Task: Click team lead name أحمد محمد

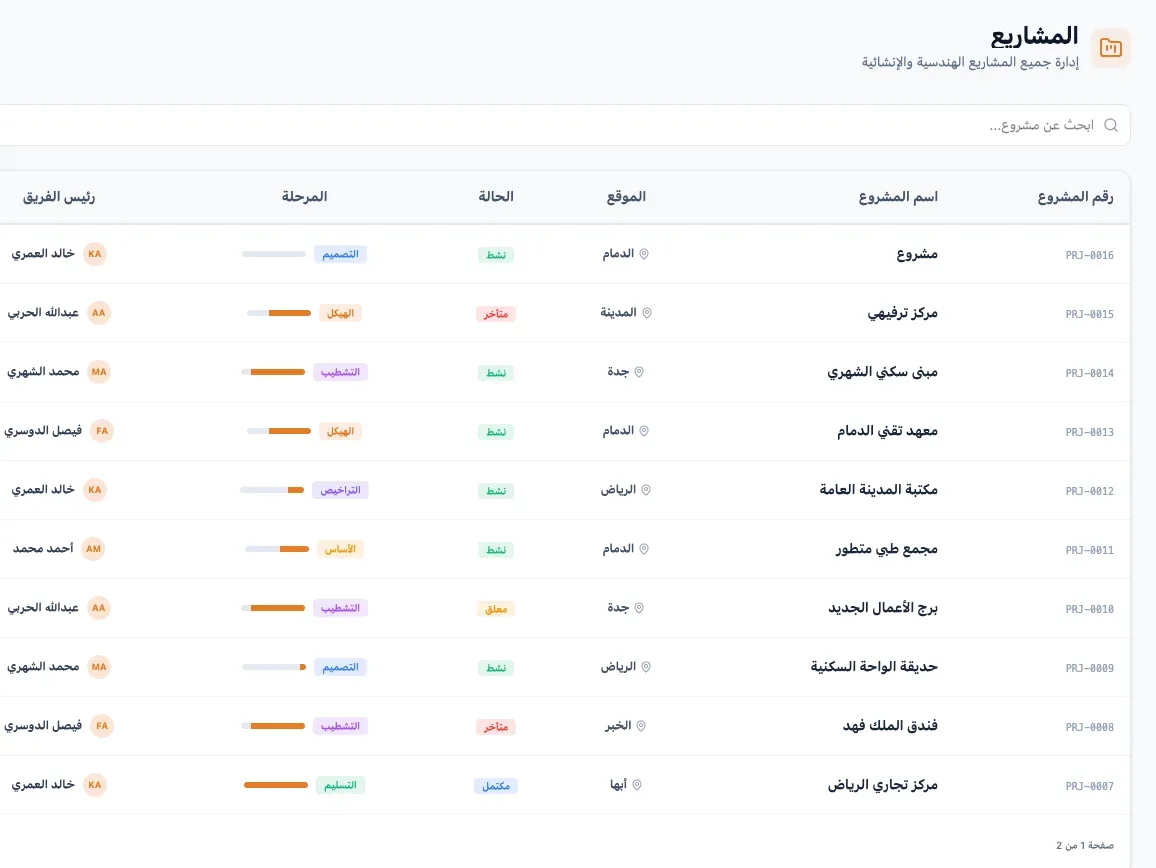Action: [43, 549]
